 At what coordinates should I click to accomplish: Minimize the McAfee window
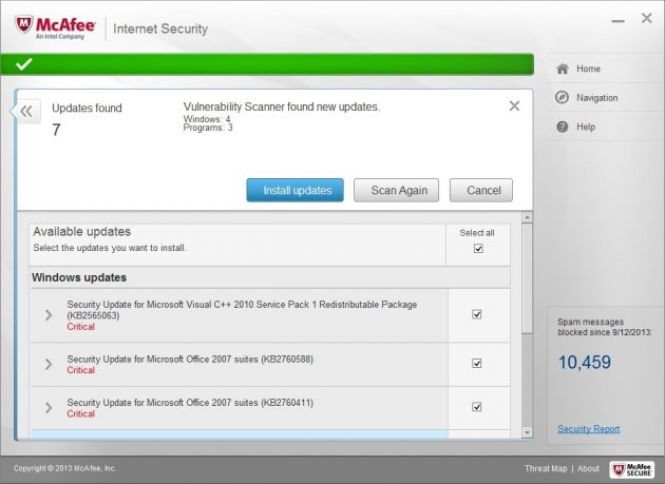click(618, 21)
